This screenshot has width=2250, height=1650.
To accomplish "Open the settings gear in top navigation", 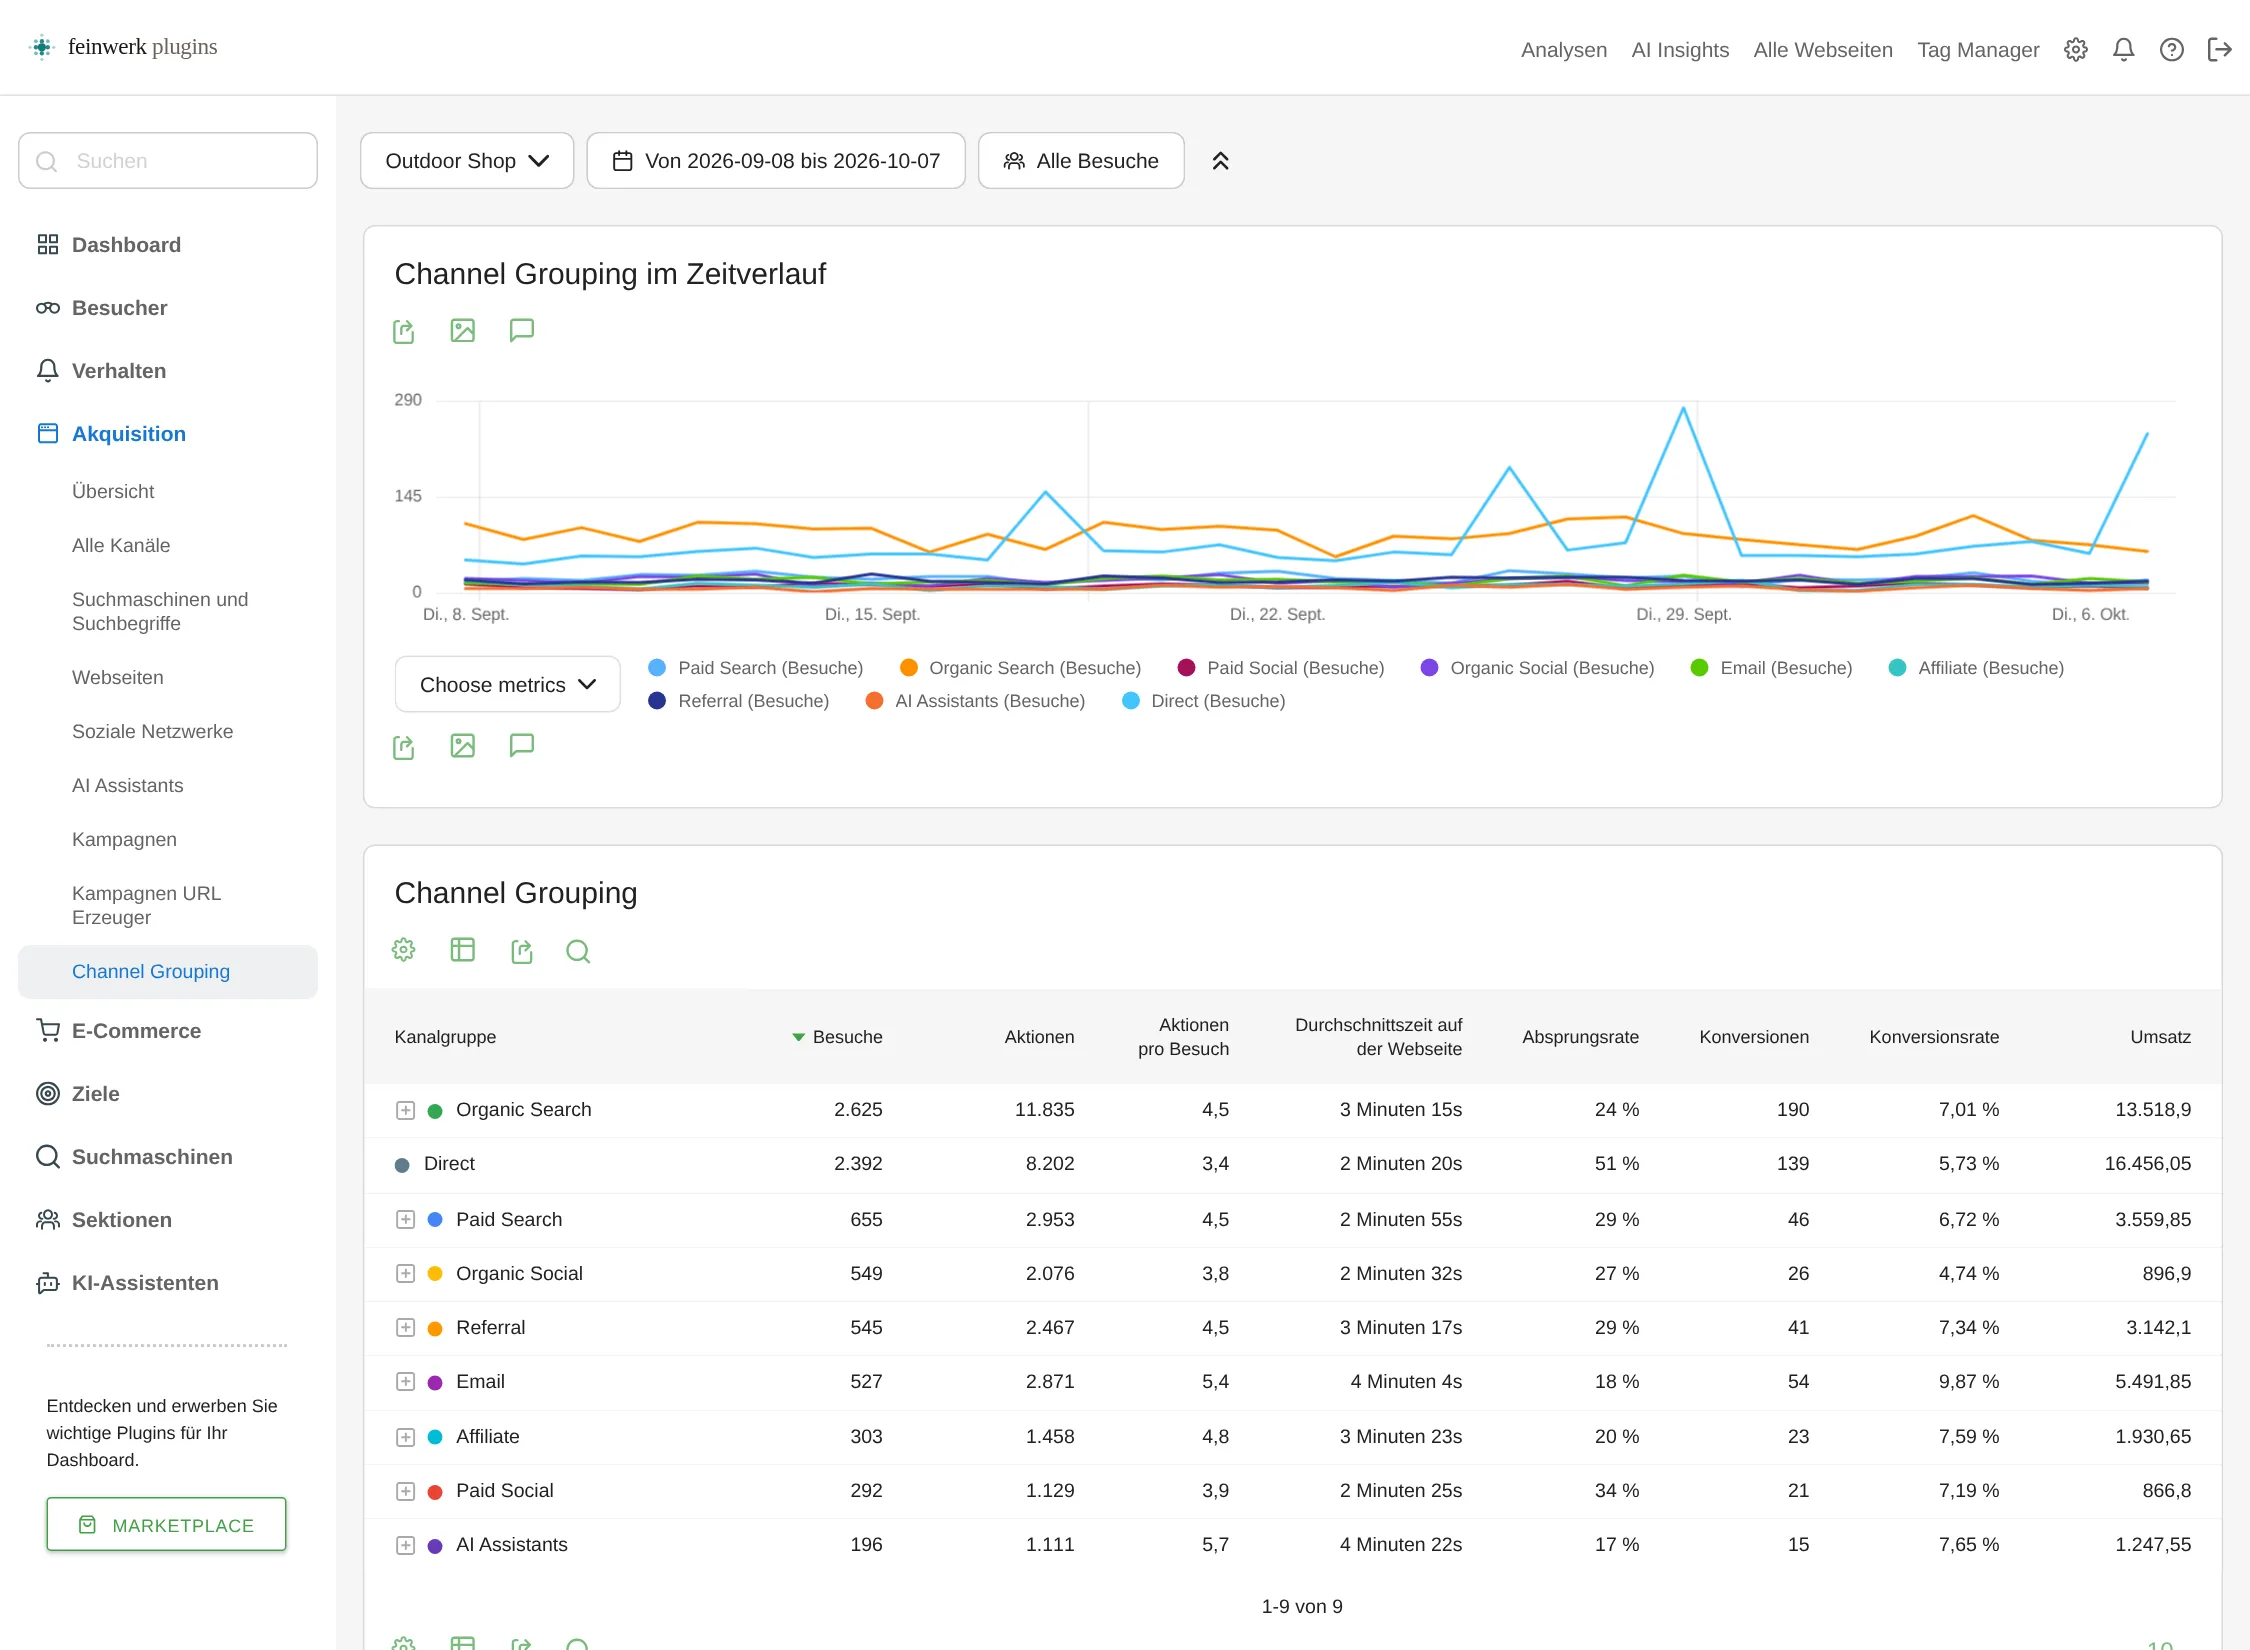I will click(x=2076, y=50).
